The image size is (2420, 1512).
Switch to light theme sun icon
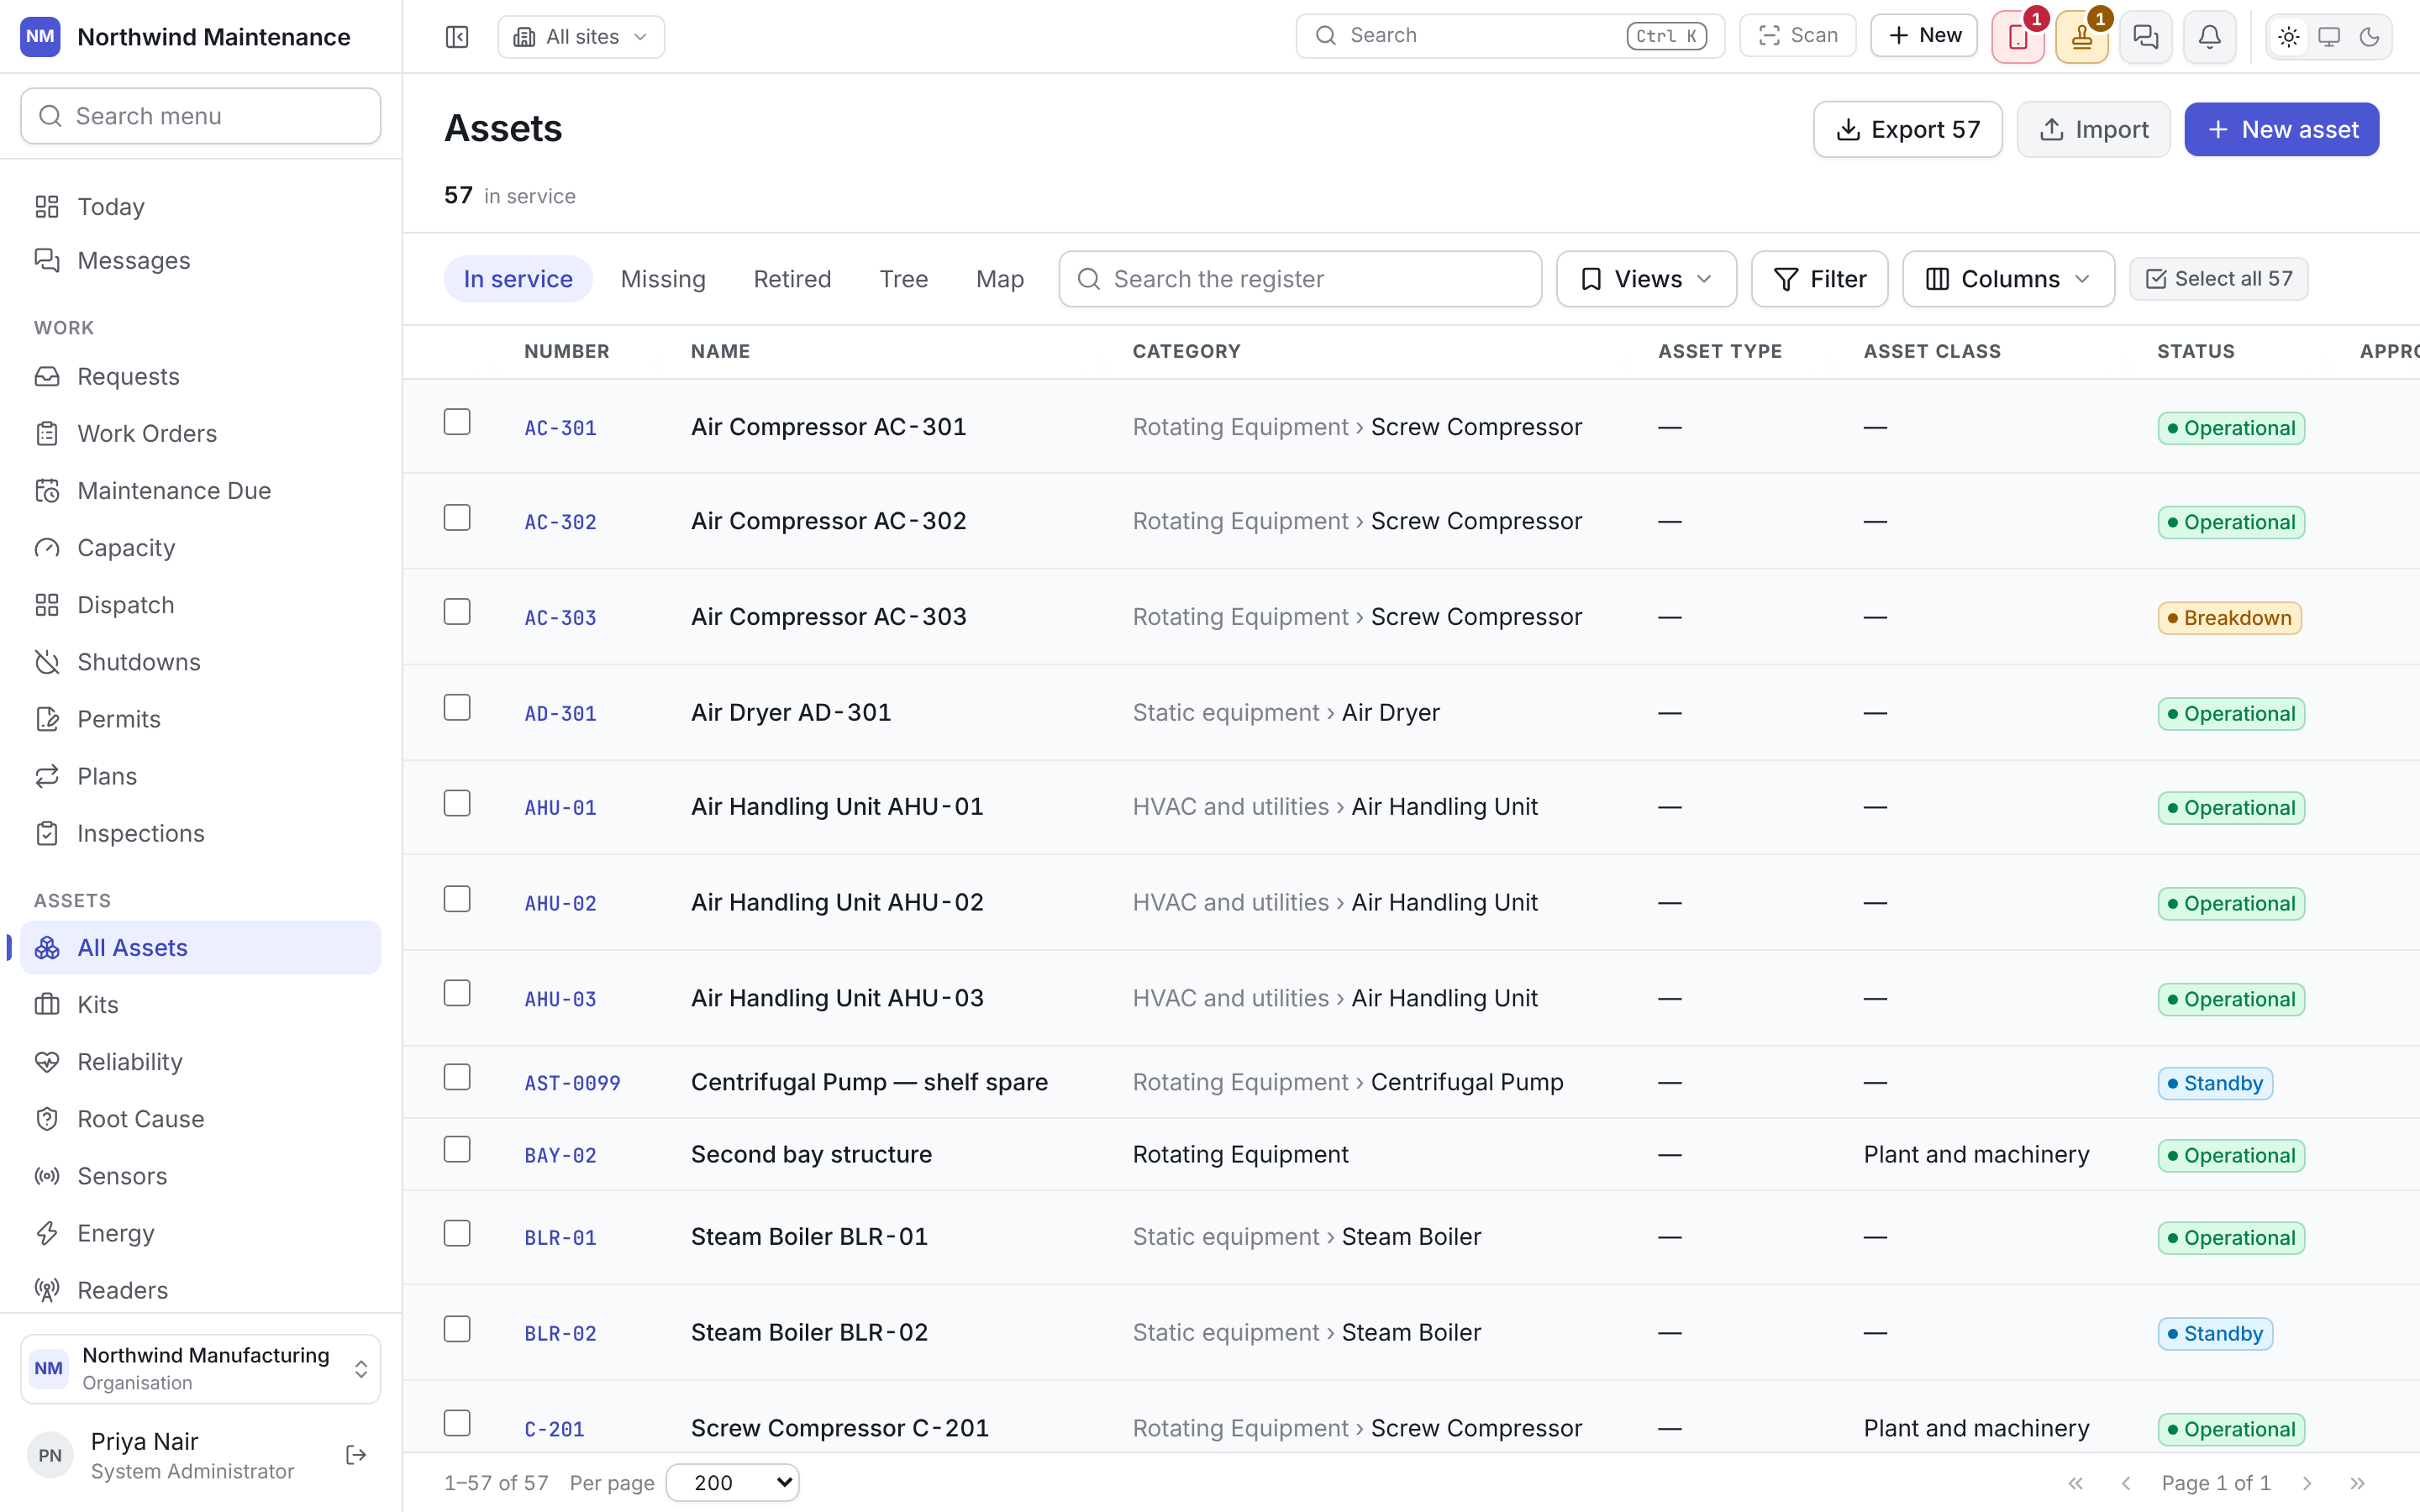pyautogui.click(x=2289, y=37)
